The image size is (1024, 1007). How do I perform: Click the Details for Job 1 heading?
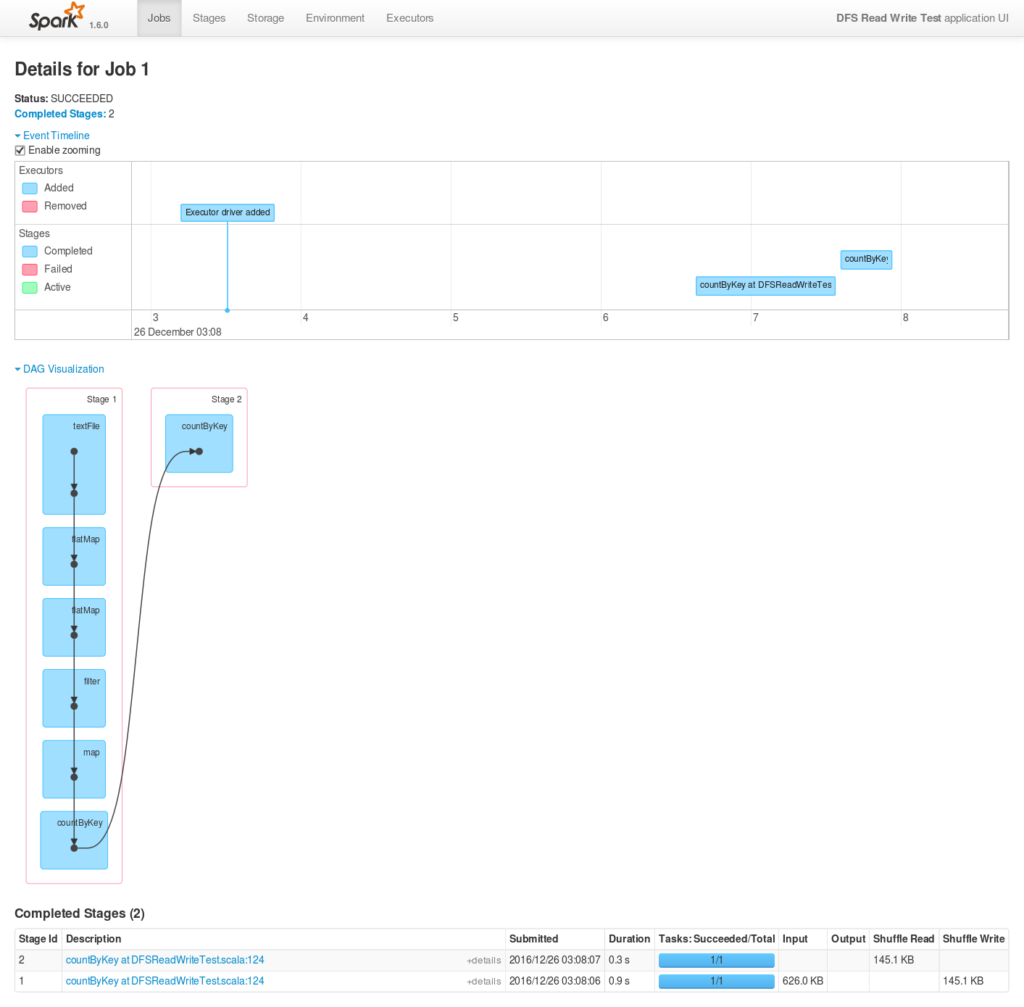[82, 69]
